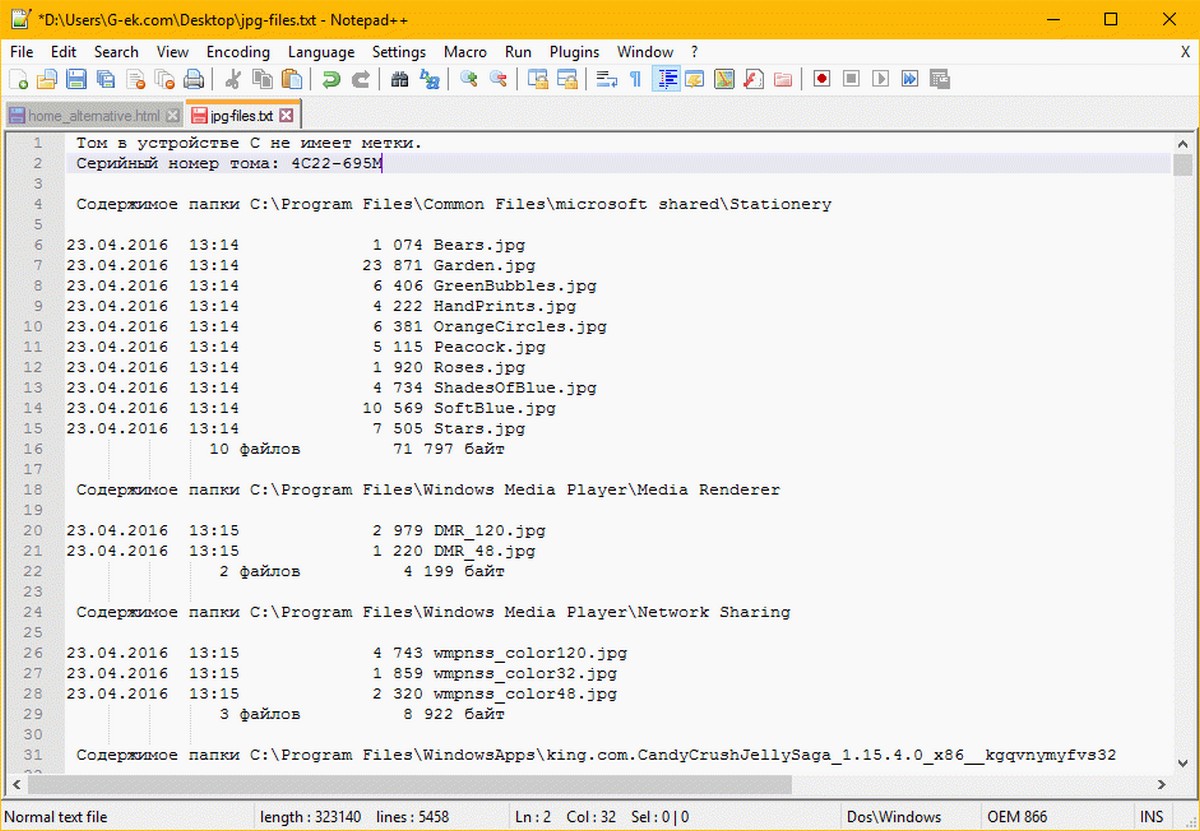Cut selection with the scissors icon
Screen dimensions: 1200x831
233,79
